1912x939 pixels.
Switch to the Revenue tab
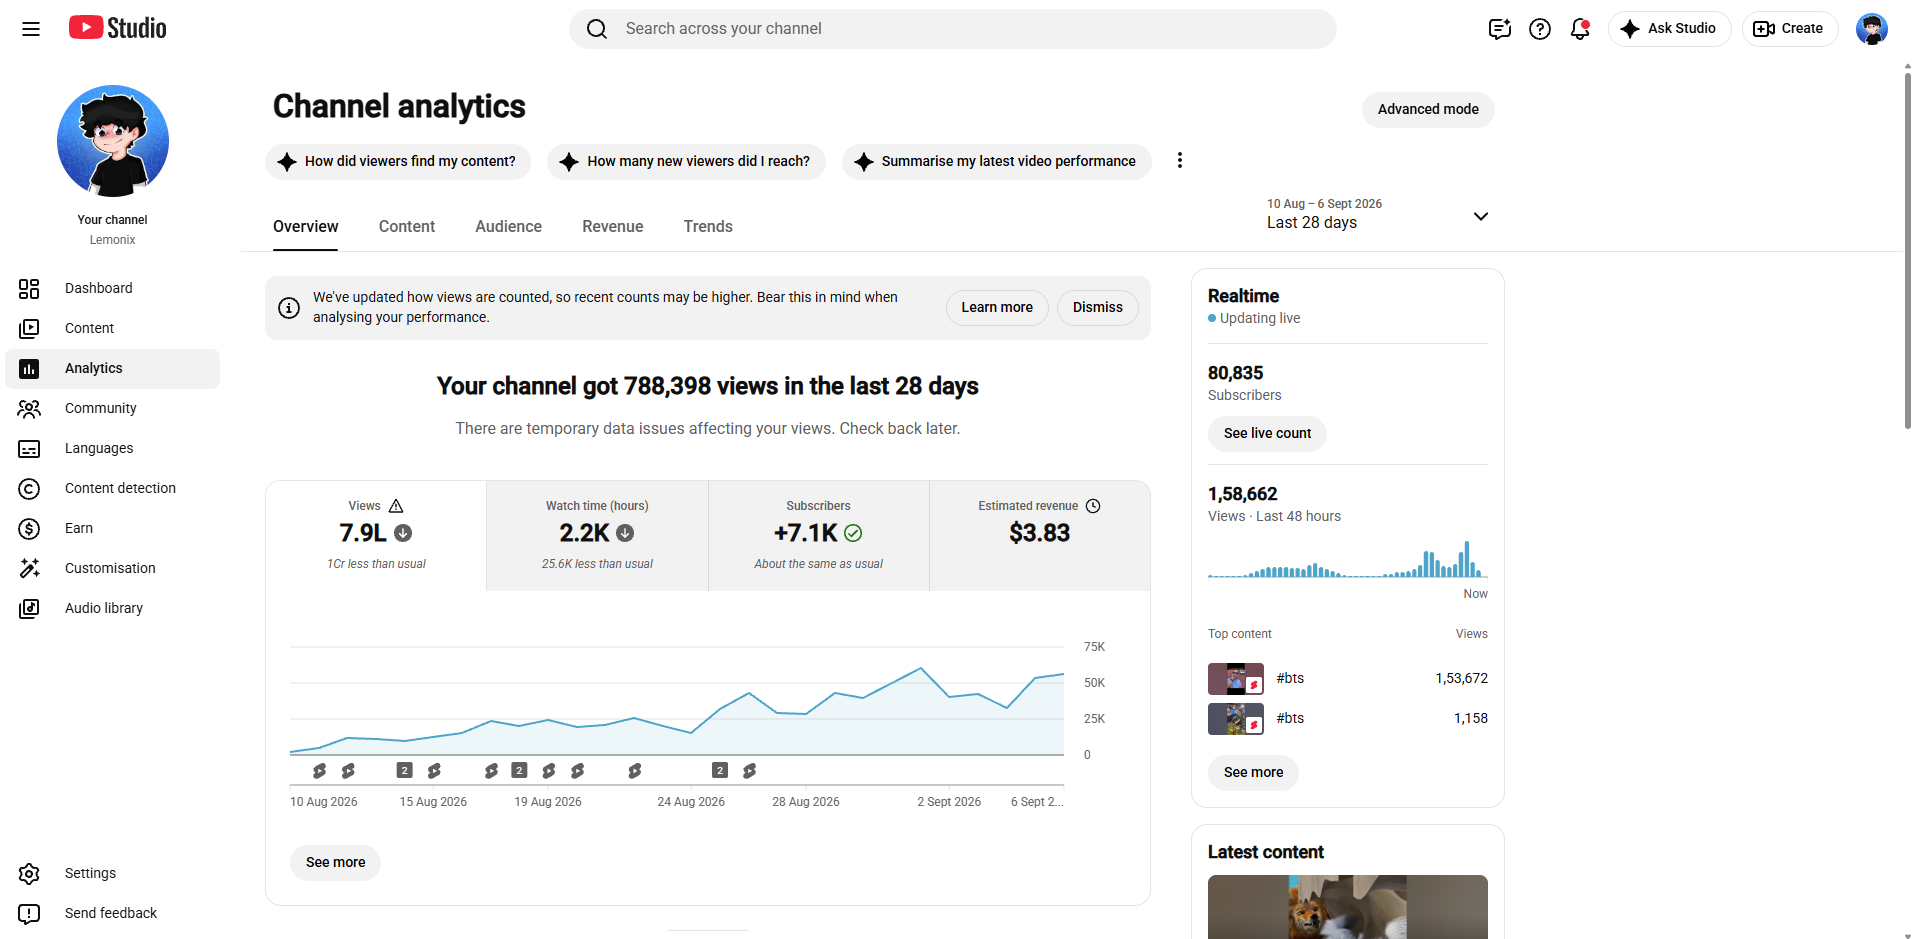click(x=613, y=227)
